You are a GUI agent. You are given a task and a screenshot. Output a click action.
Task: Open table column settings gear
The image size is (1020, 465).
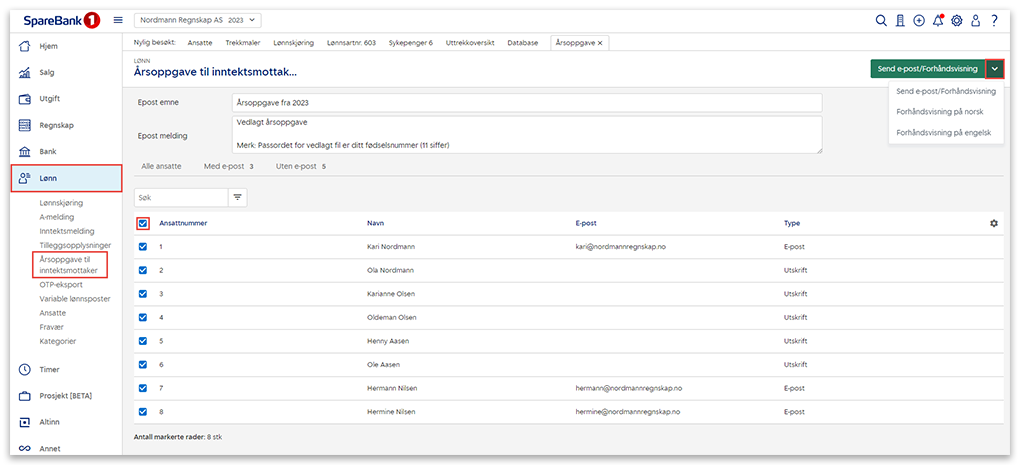point(993,223)
